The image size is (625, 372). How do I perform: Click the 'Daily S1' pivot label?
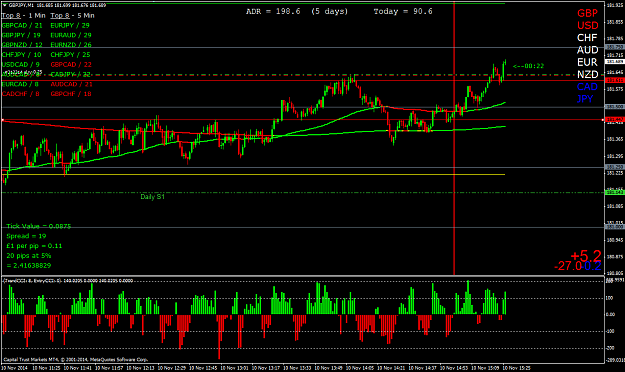(152, 197)
